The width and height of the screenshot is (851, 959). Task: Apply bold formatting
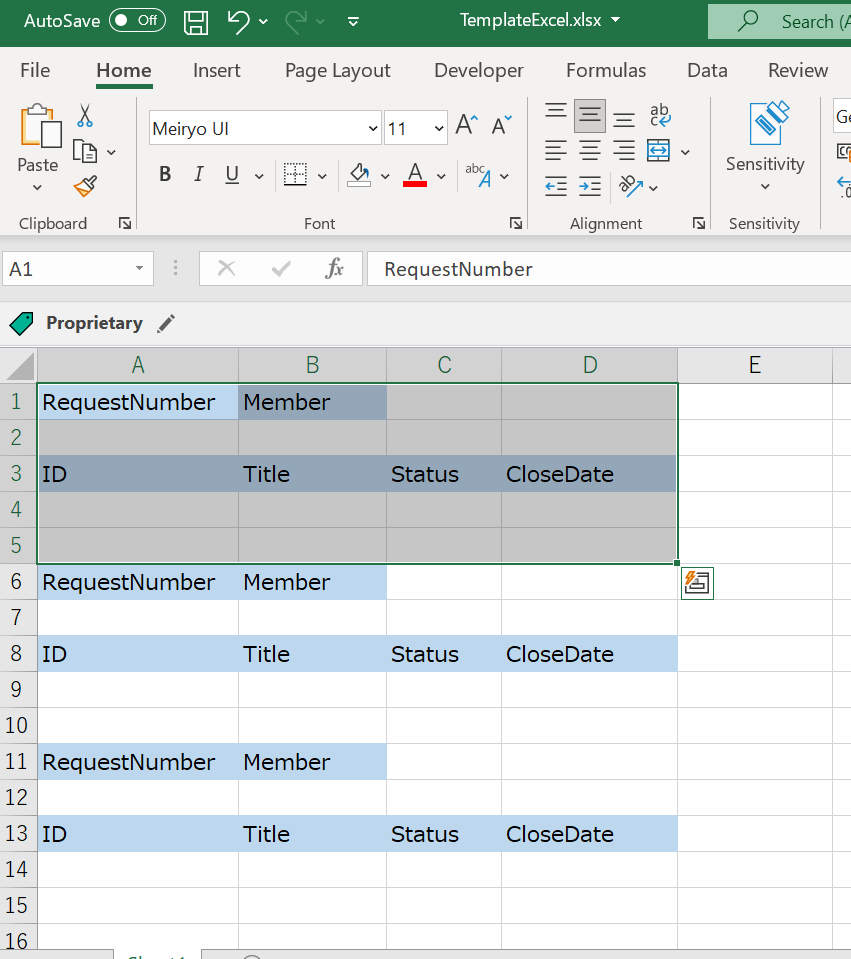pyautogui.click(x=164, y=174)
